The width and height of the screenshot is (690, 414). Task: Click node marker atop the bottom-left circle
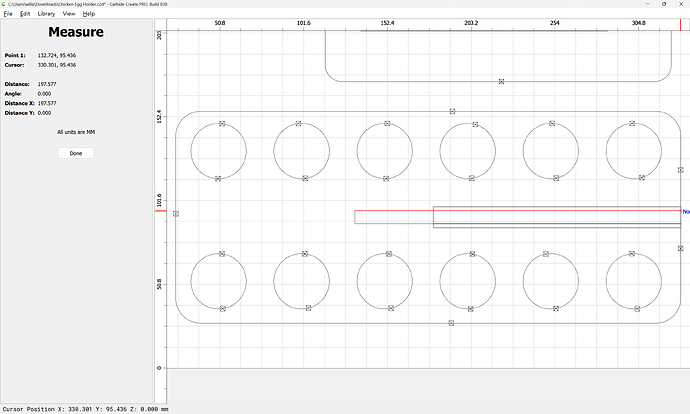[x=222, y=254]
